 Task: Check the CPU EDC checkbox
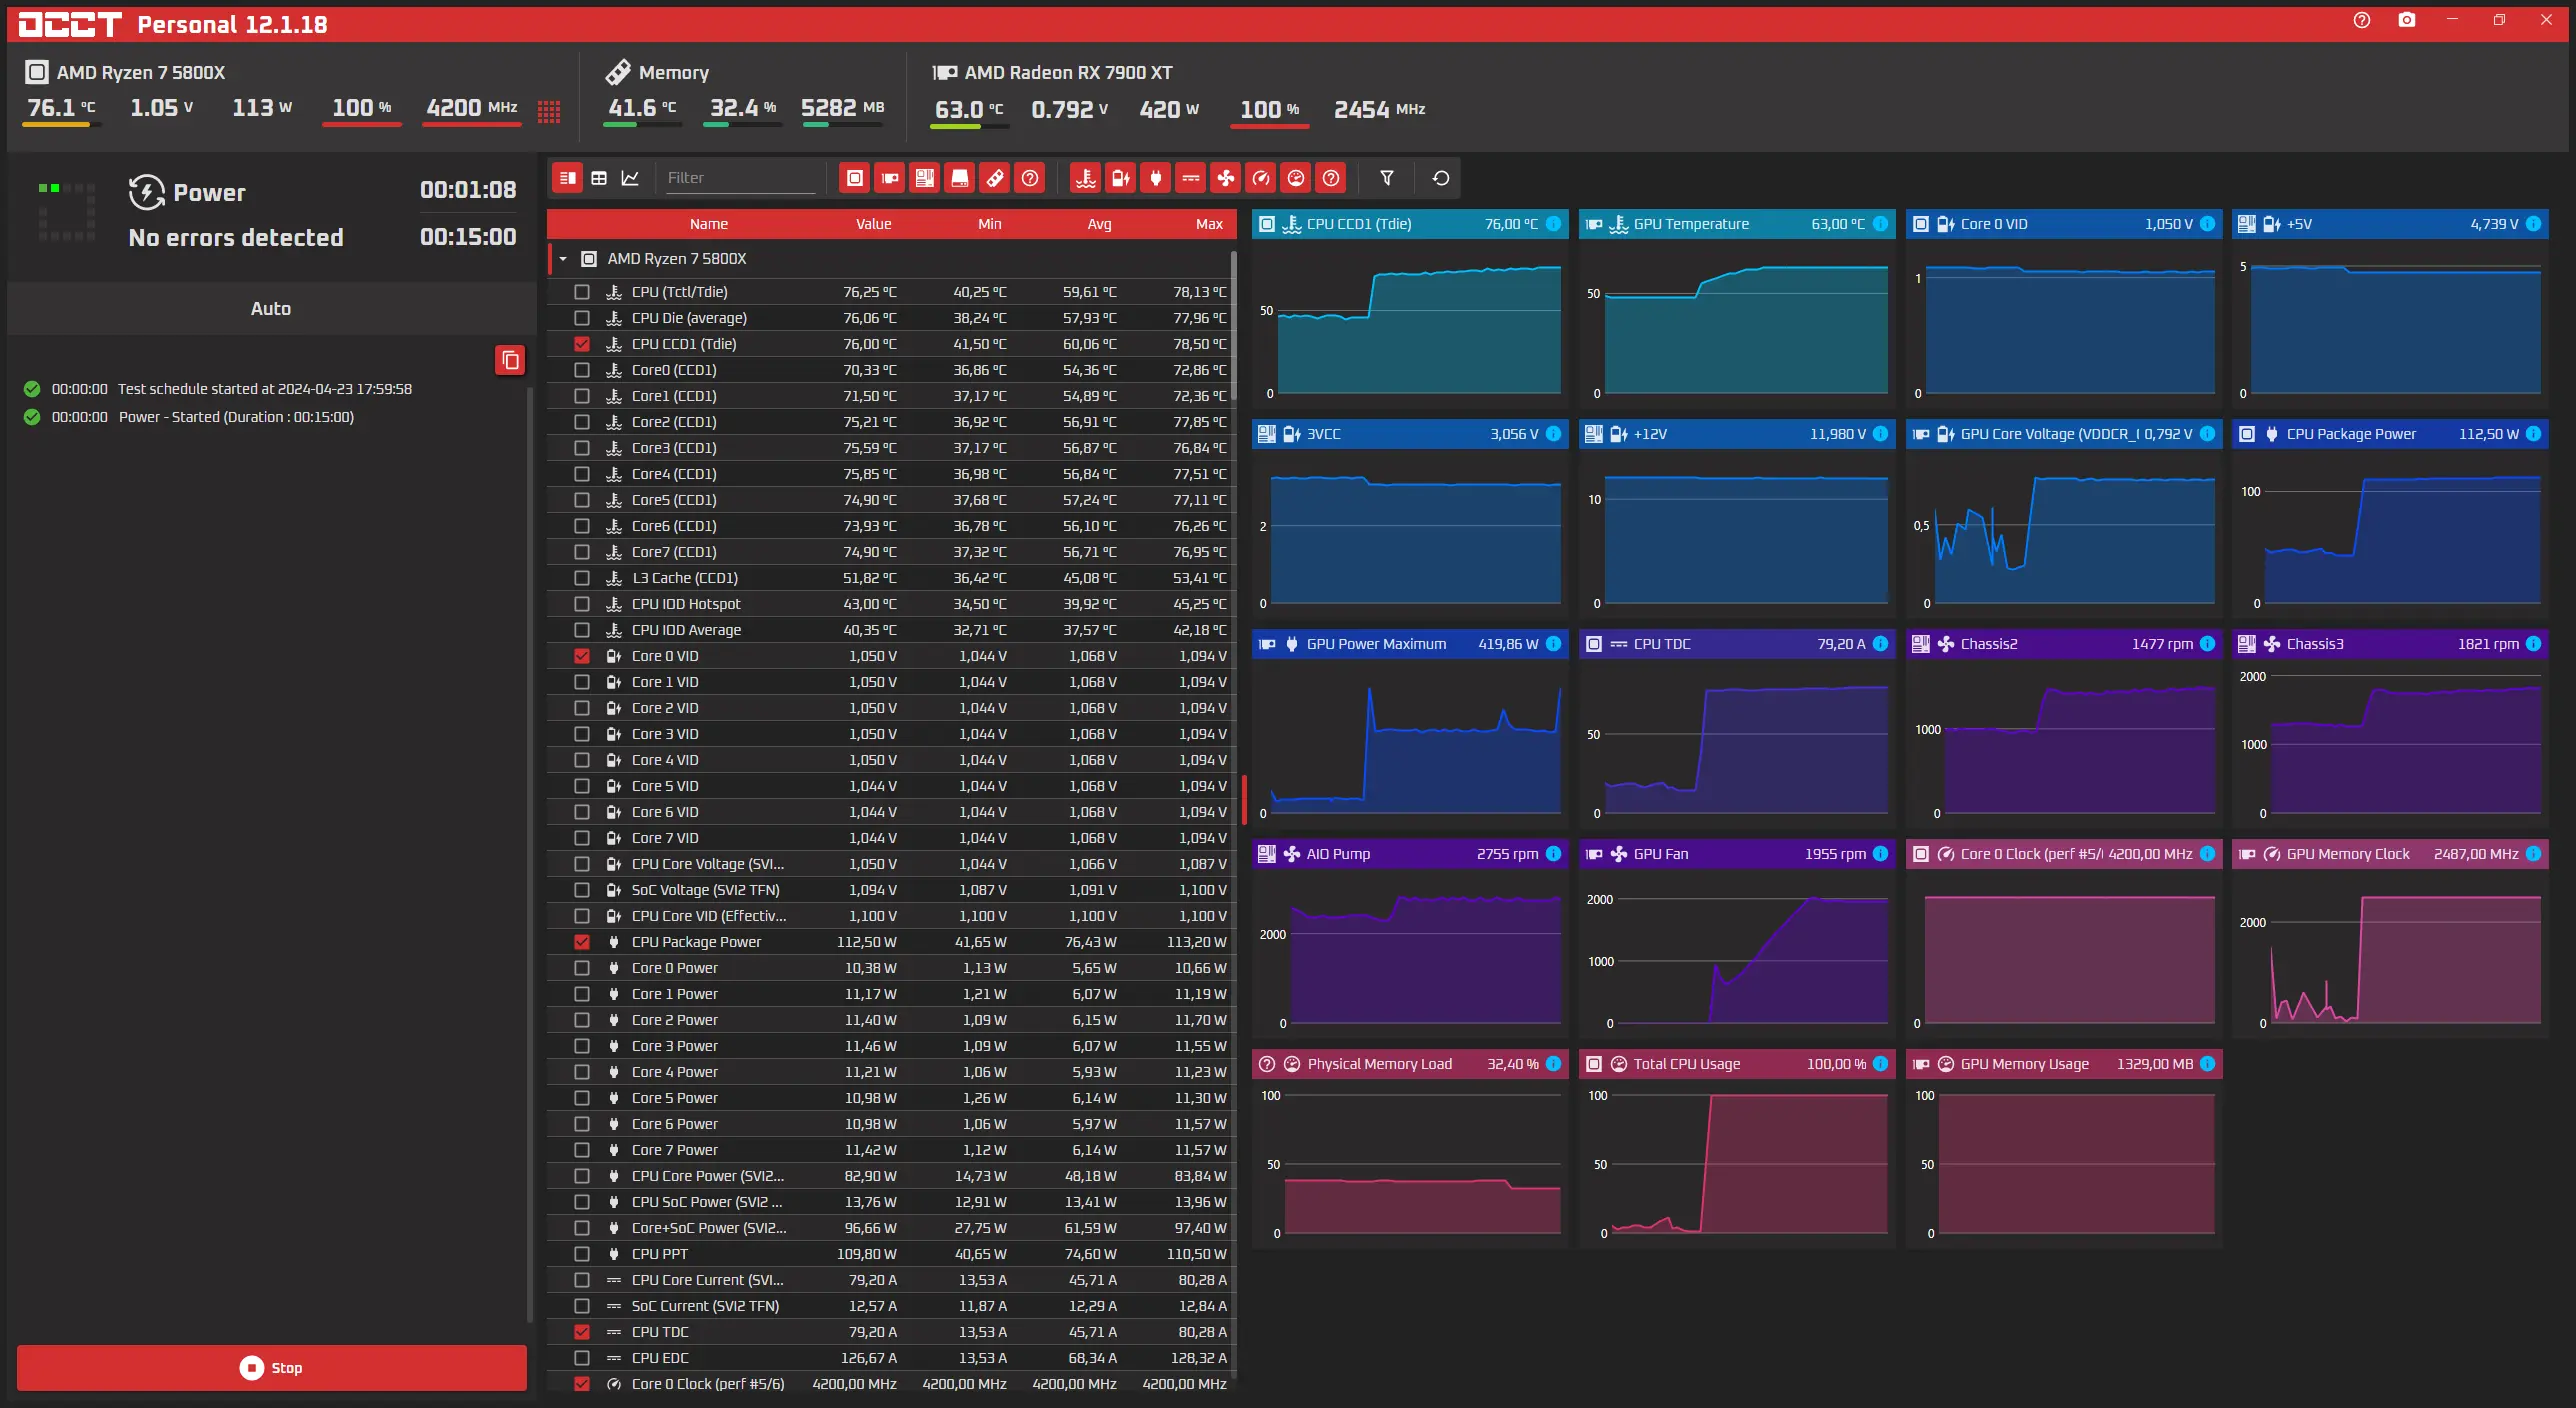(582, 1358)
